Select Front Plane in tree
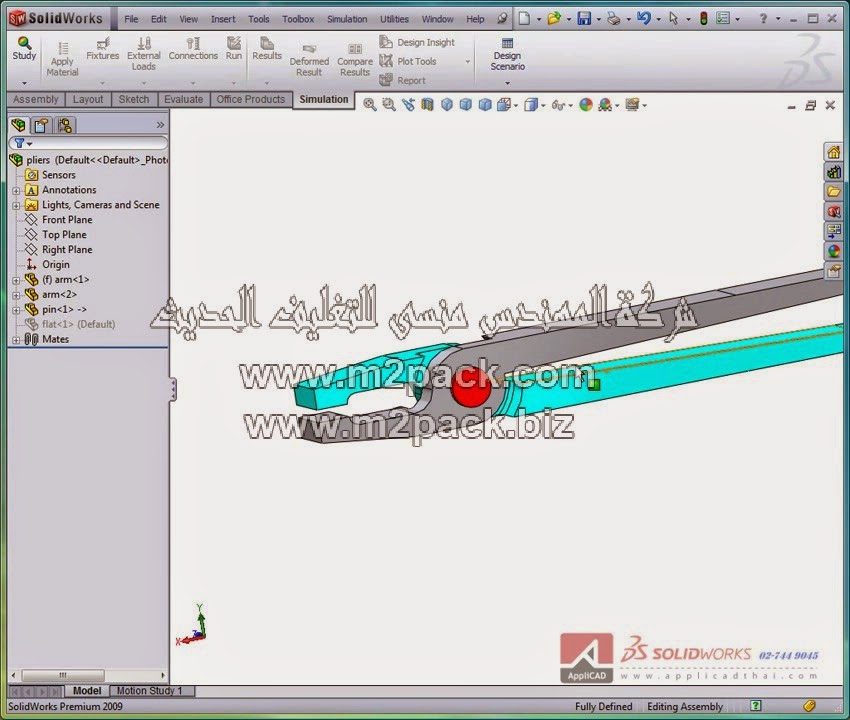850x720 pixels. [x=67, y=220]
